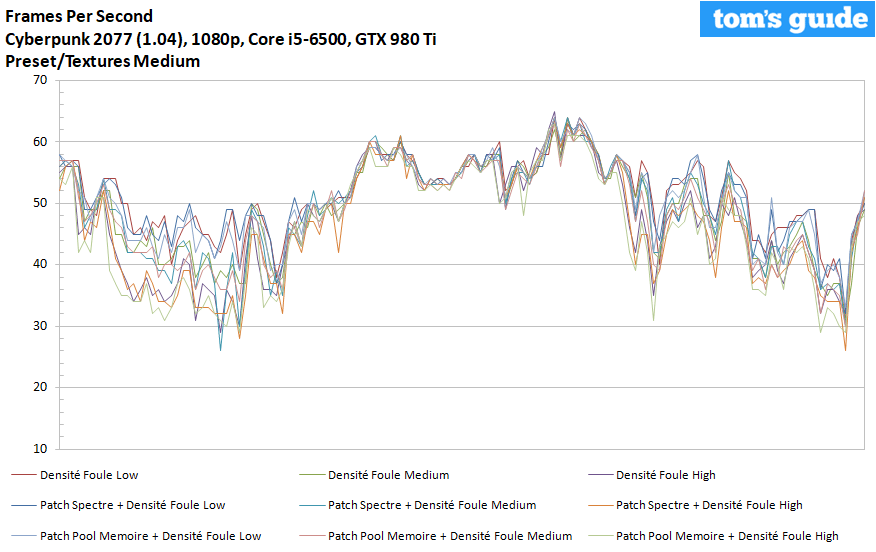Click the orange swatch for Patch Spectre High
The width and height of the screenshot is (876, 552).
pos(600,505)
